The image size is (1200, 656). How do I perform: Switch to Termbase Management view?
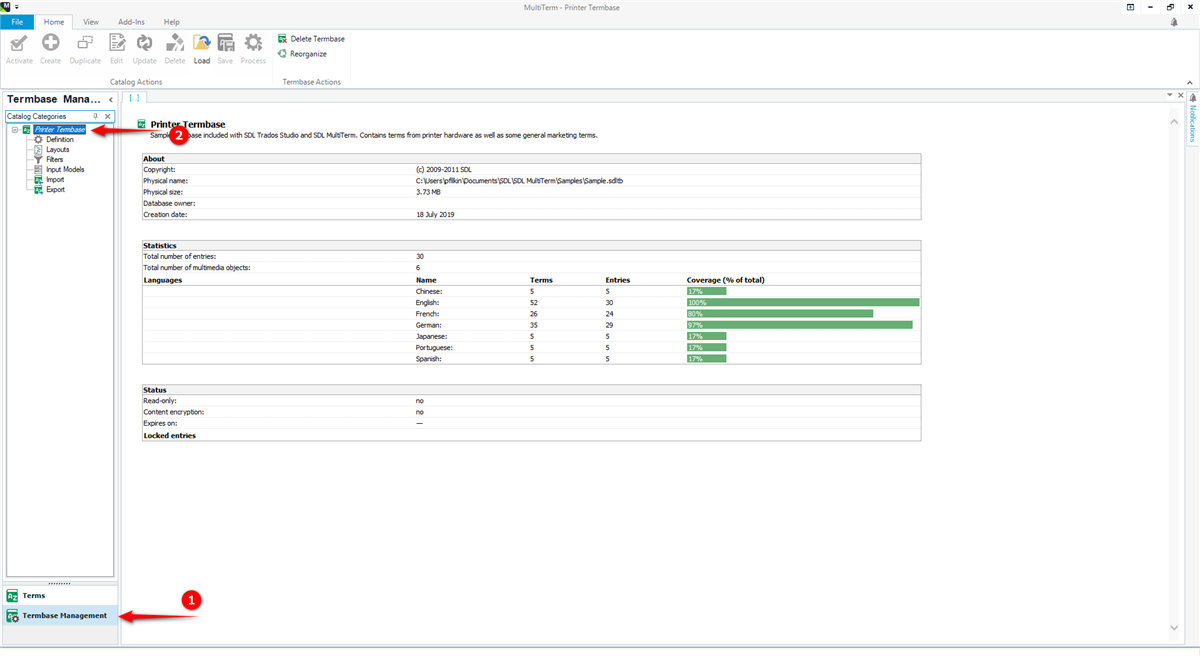pyautogui.click(x=61, y=615)
